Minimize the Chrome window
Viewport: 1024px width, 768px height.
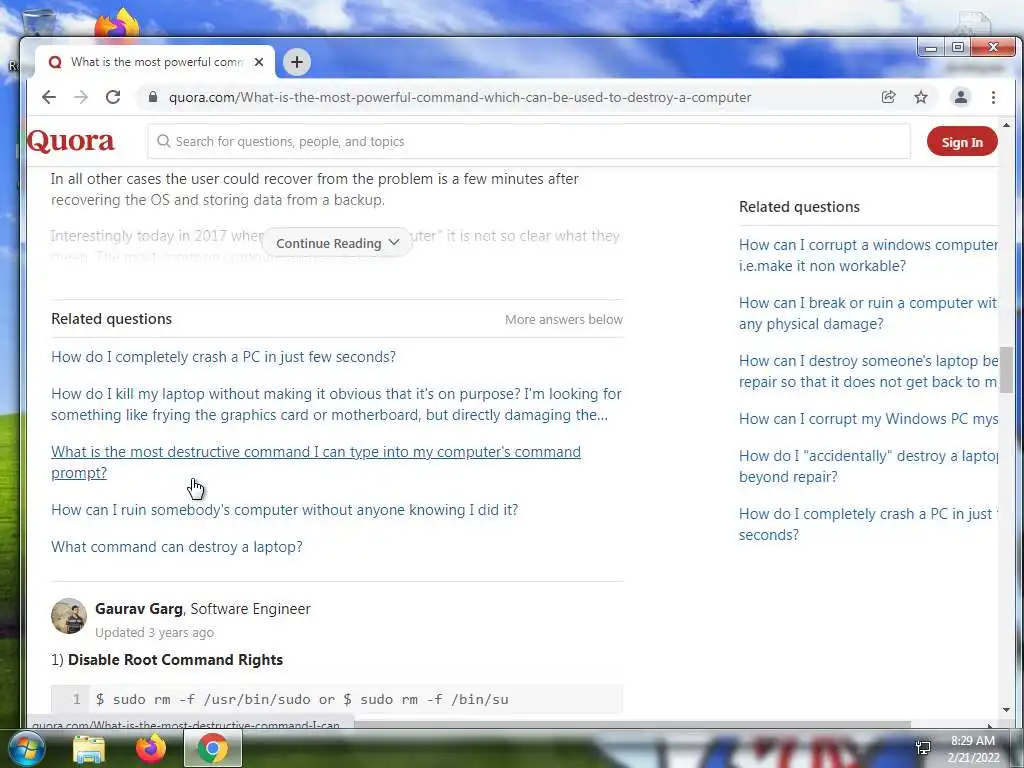[x=931, y=48]
